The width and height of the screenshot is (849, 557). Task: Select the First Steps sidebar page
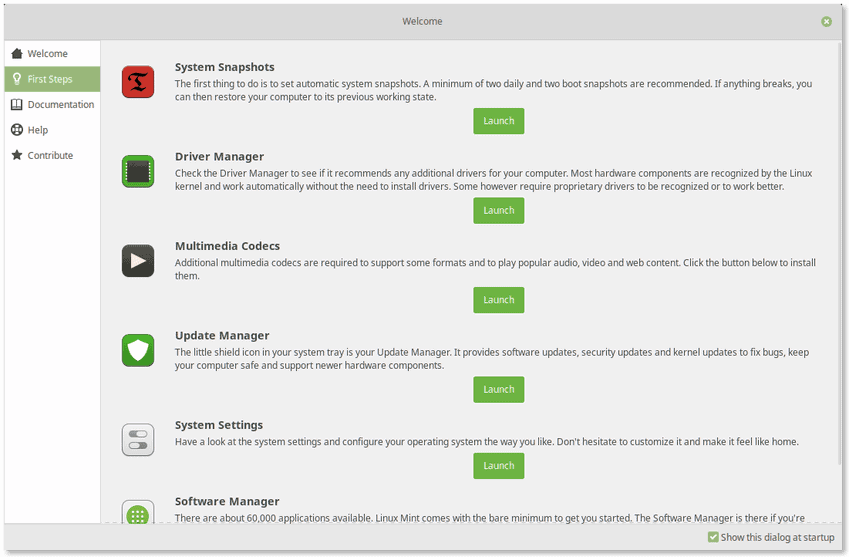tap(53, 79)
